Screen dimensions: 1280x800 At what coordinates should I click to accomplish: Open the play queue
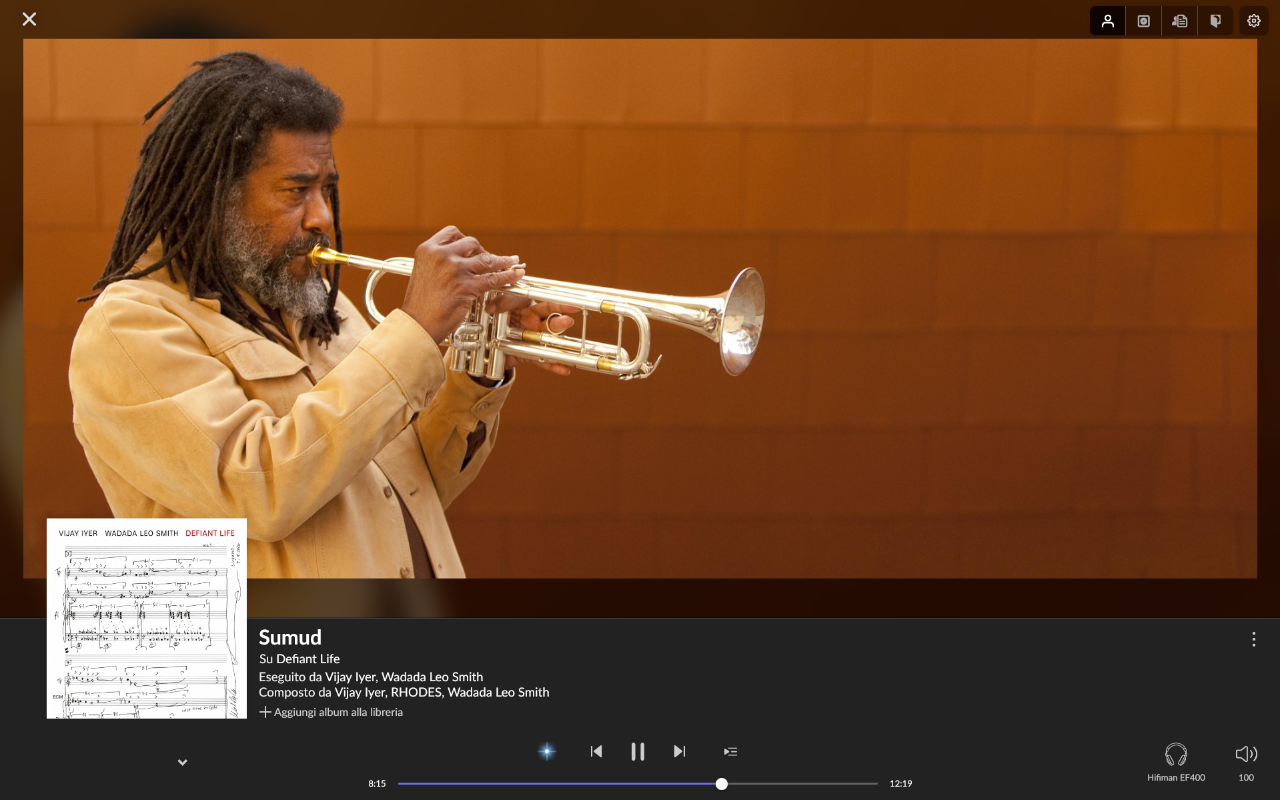point(730,751)
